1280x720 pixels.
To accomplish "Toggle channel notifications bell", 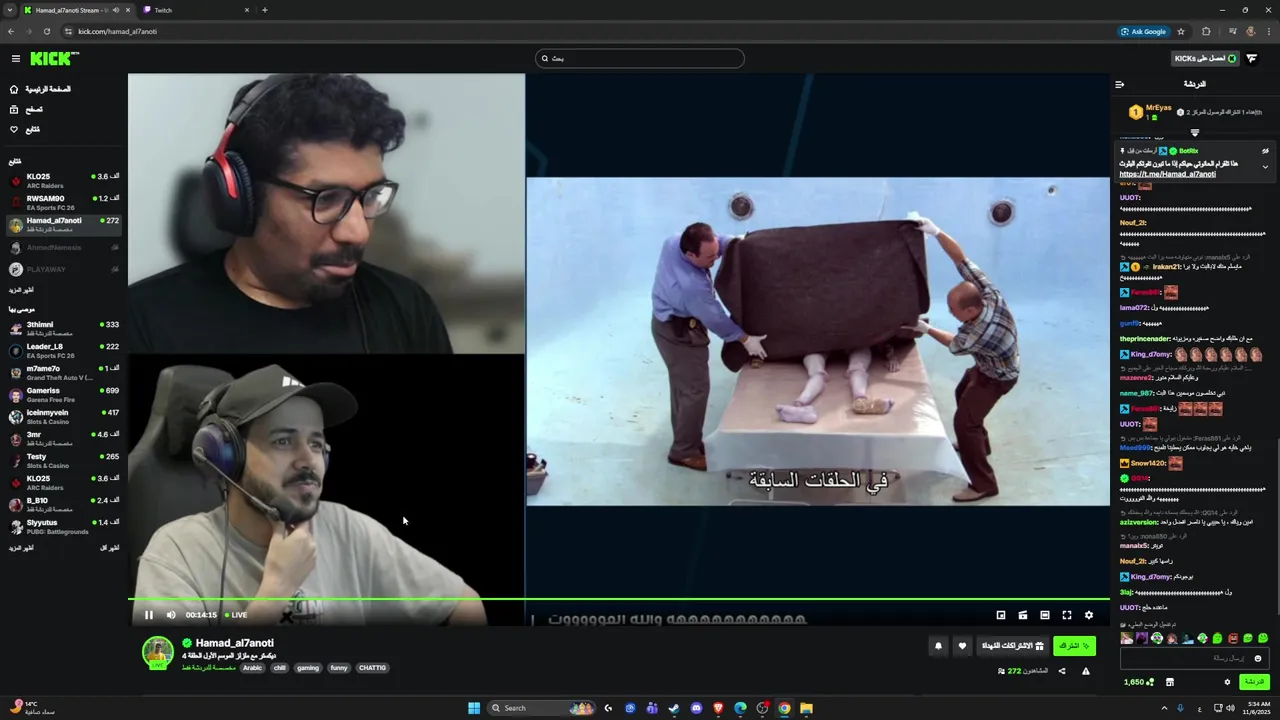I will 938,646.
